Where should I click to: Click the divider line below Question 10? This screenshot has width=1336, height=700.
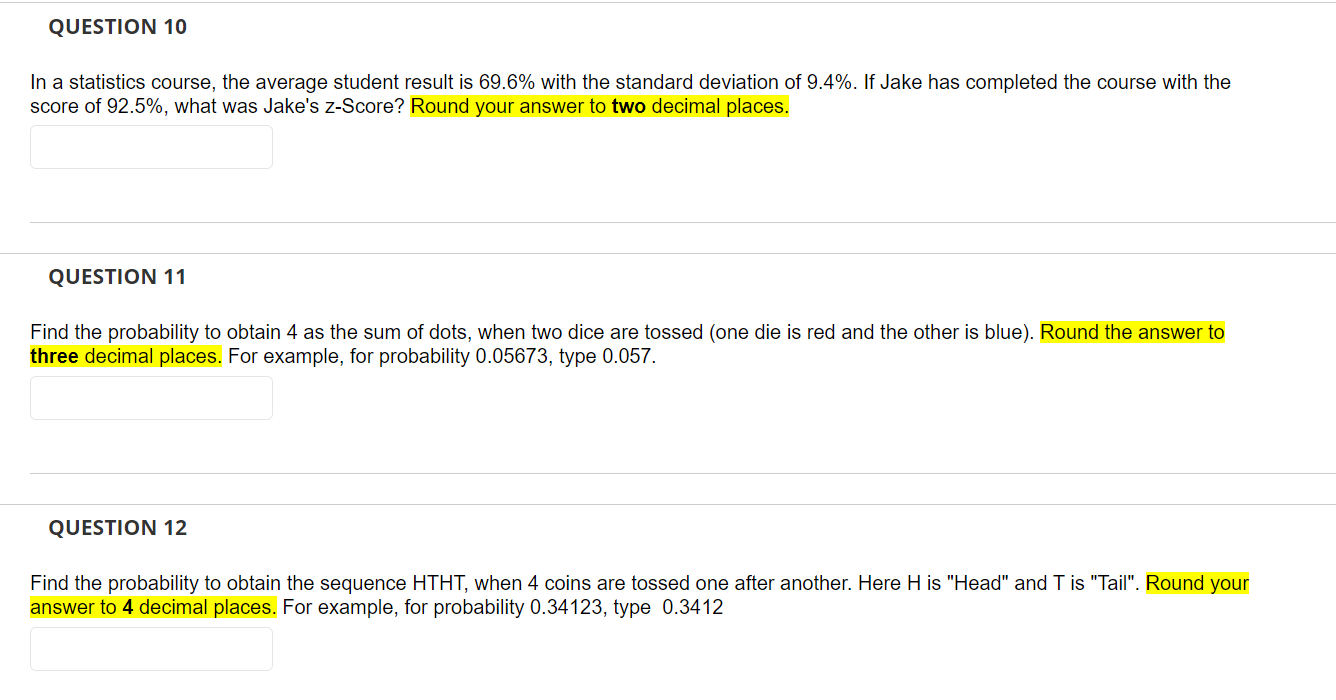coord(668,222)
